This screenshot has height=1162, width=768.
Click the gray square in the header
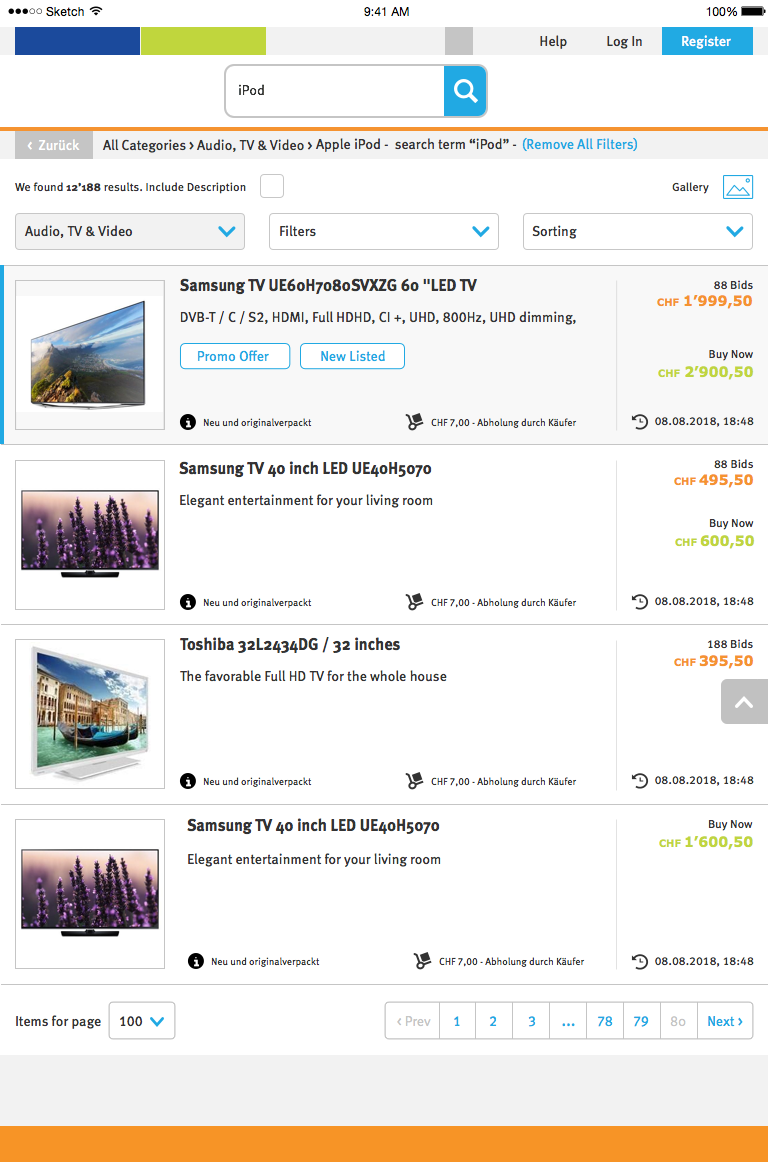[459, 42]
